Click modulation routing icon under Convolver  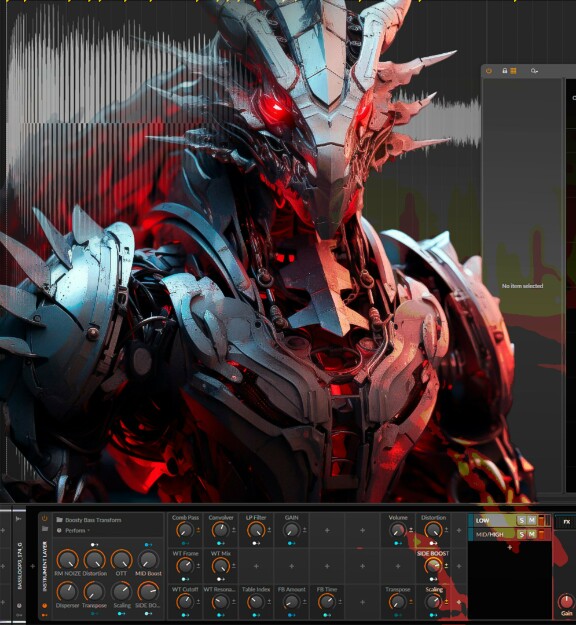[x=220, y=543]
